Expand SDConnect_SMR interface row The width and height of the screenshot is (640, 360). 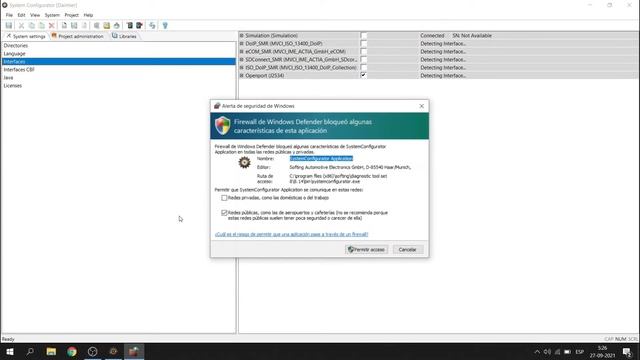tap(242, 60)
